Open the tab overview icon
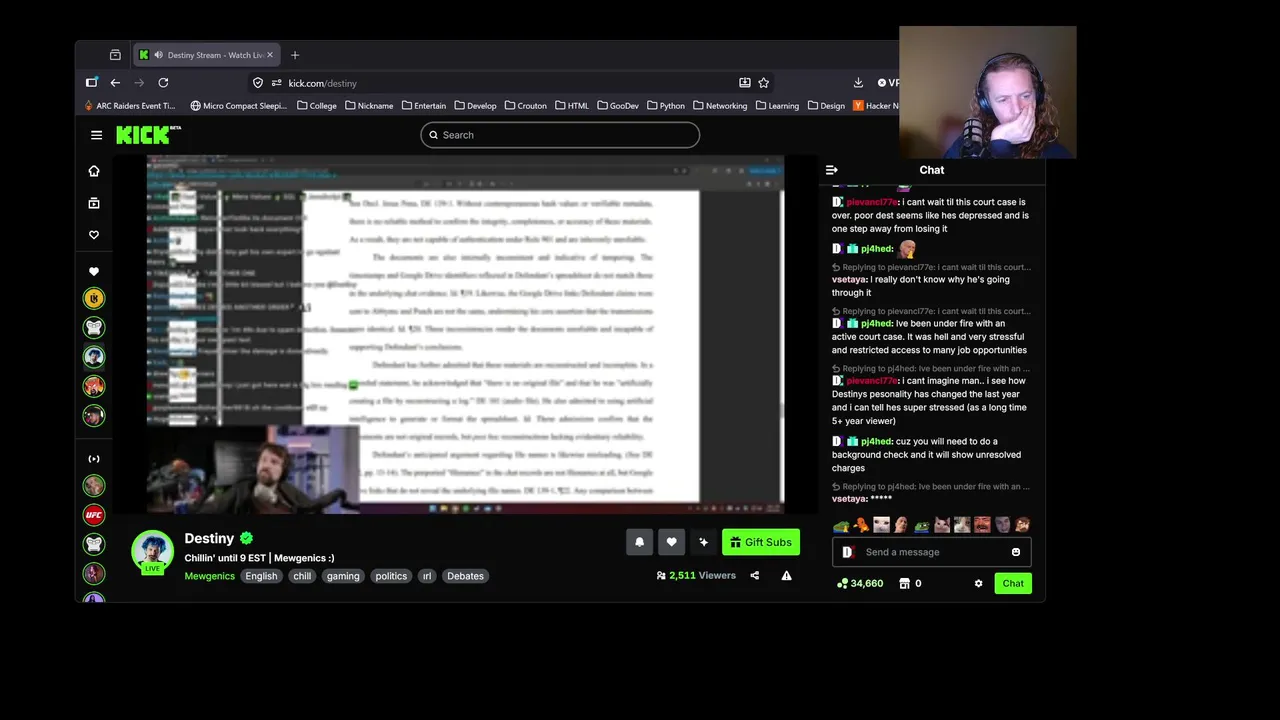The width and height of the screenshot is (1280, 720). (115, 55)
